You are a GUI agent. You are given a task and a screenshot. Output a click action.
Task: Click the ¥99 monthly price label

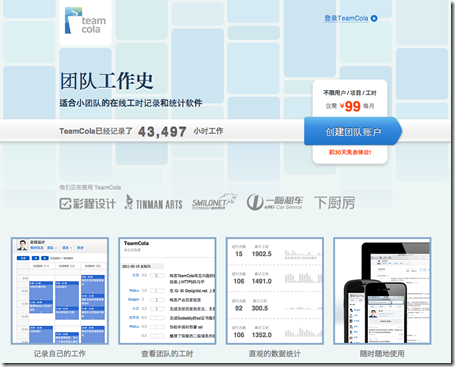pyautogui.click(x=350, y=106)
